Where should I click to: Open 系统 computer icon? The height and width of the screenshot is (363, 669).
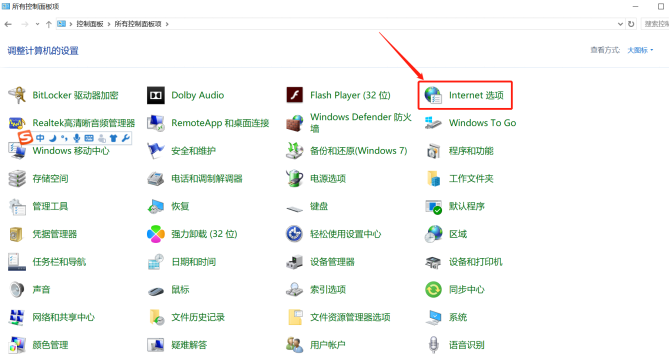[433, 317]
